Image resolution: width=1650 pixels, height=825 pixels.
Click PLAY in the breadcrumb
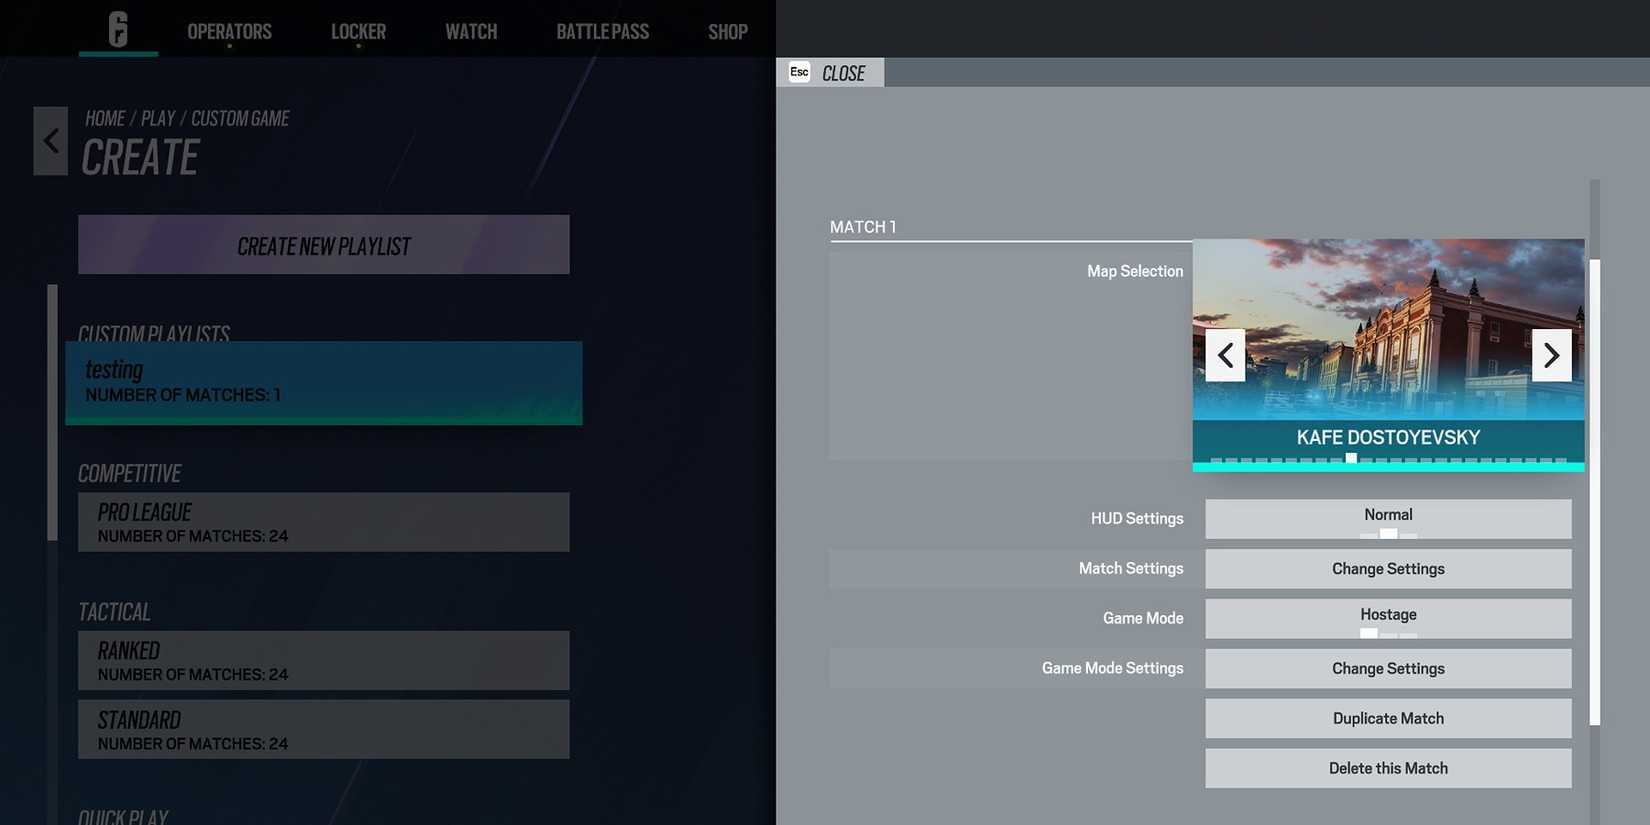tap(158, 118)
